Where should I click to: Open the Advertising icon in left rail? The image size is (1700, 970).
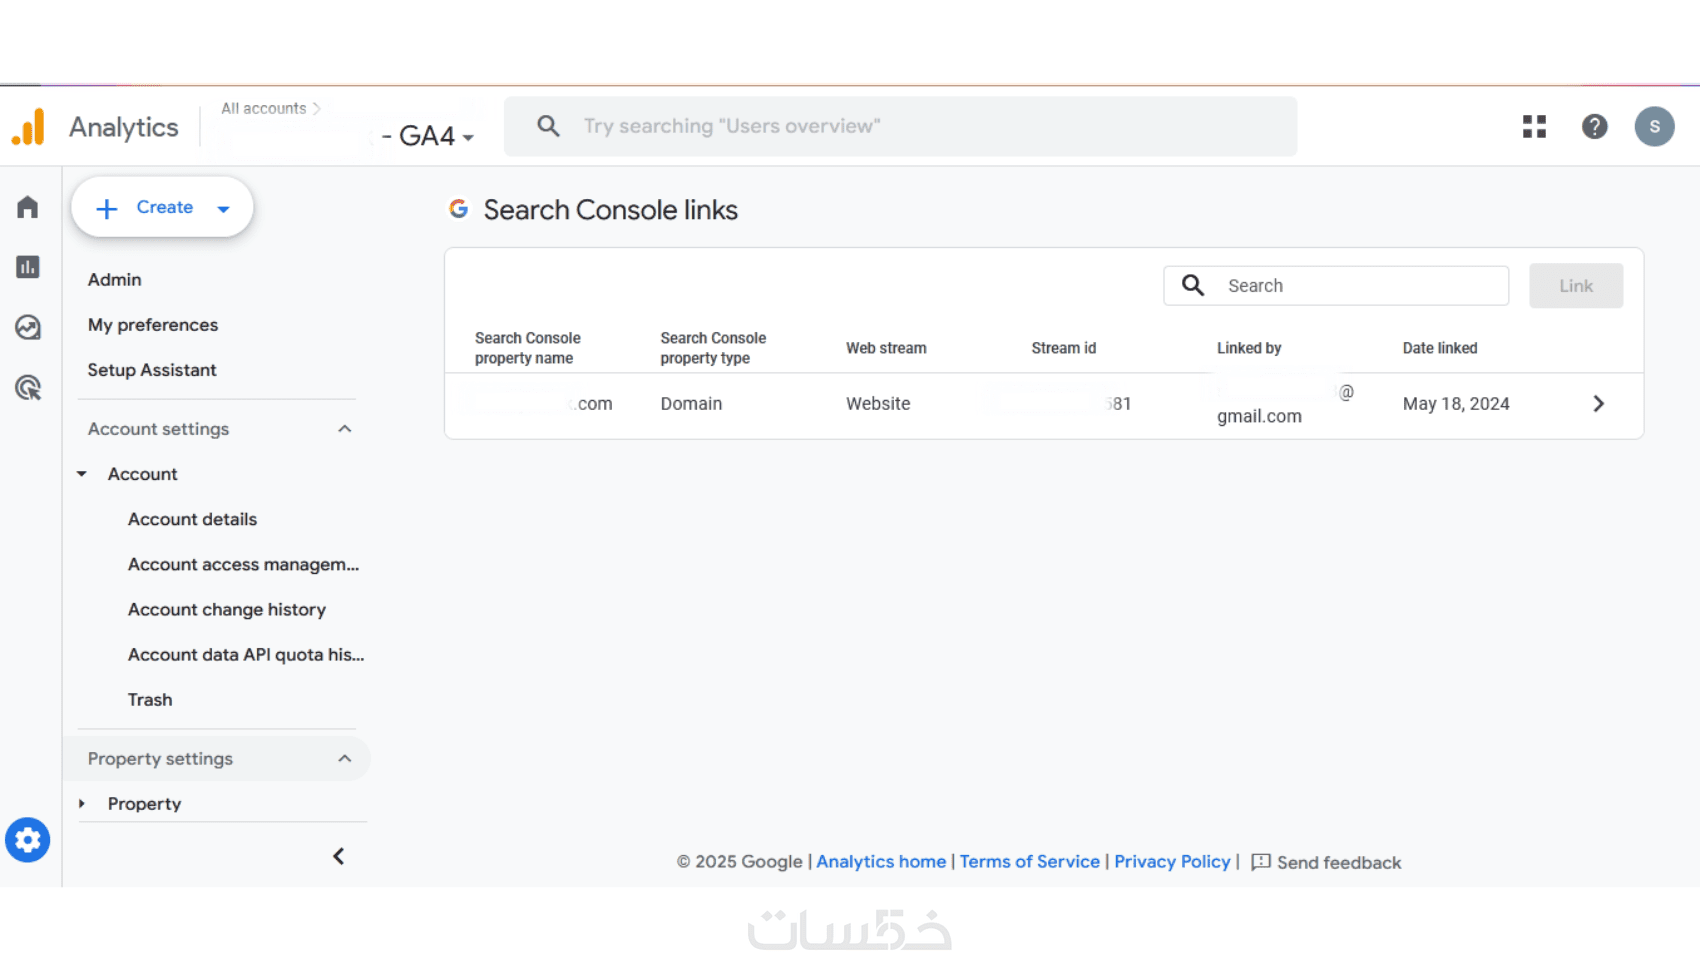[28, 388]
